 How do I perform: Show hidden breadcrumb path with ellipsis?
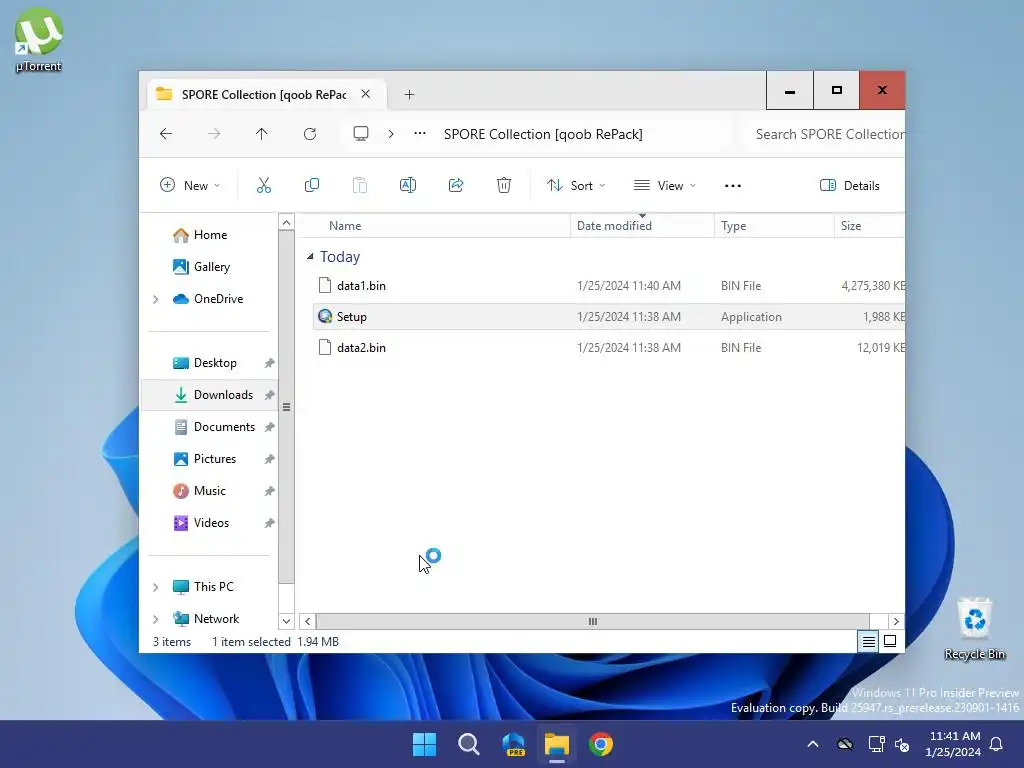click(420, 134)
